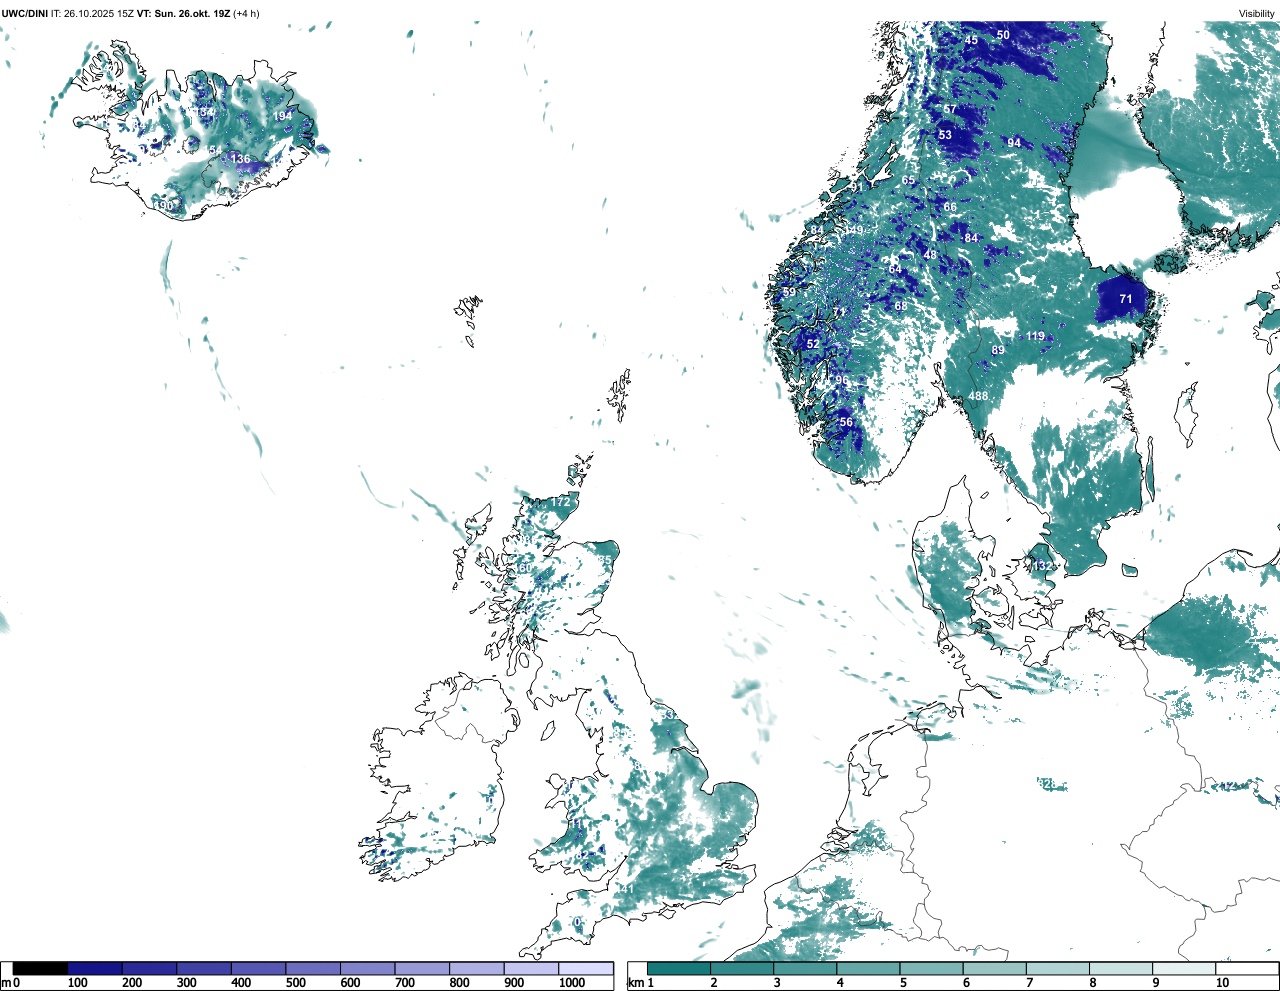Select the 100–200 m dark navy legend swatch

pos(95,968)
